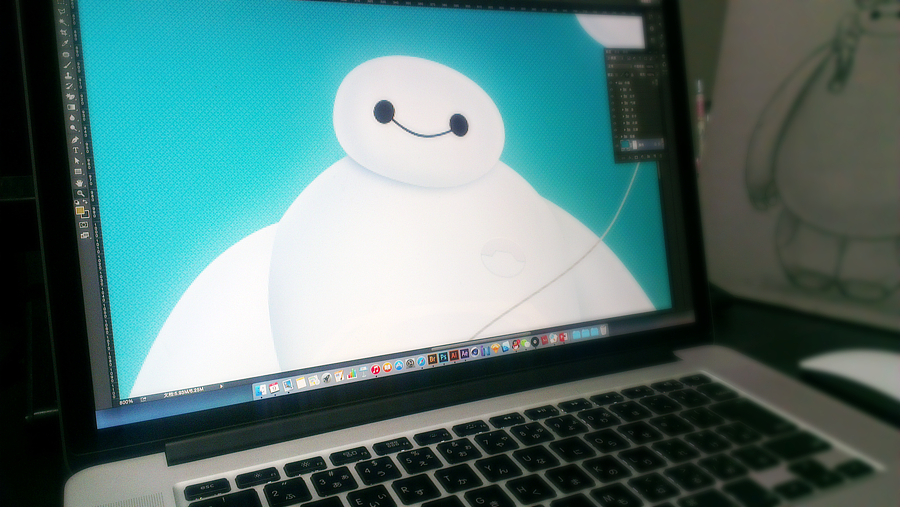
Task: Launch Adobe Illustrator from the Dock
Action: click(454, 355)
